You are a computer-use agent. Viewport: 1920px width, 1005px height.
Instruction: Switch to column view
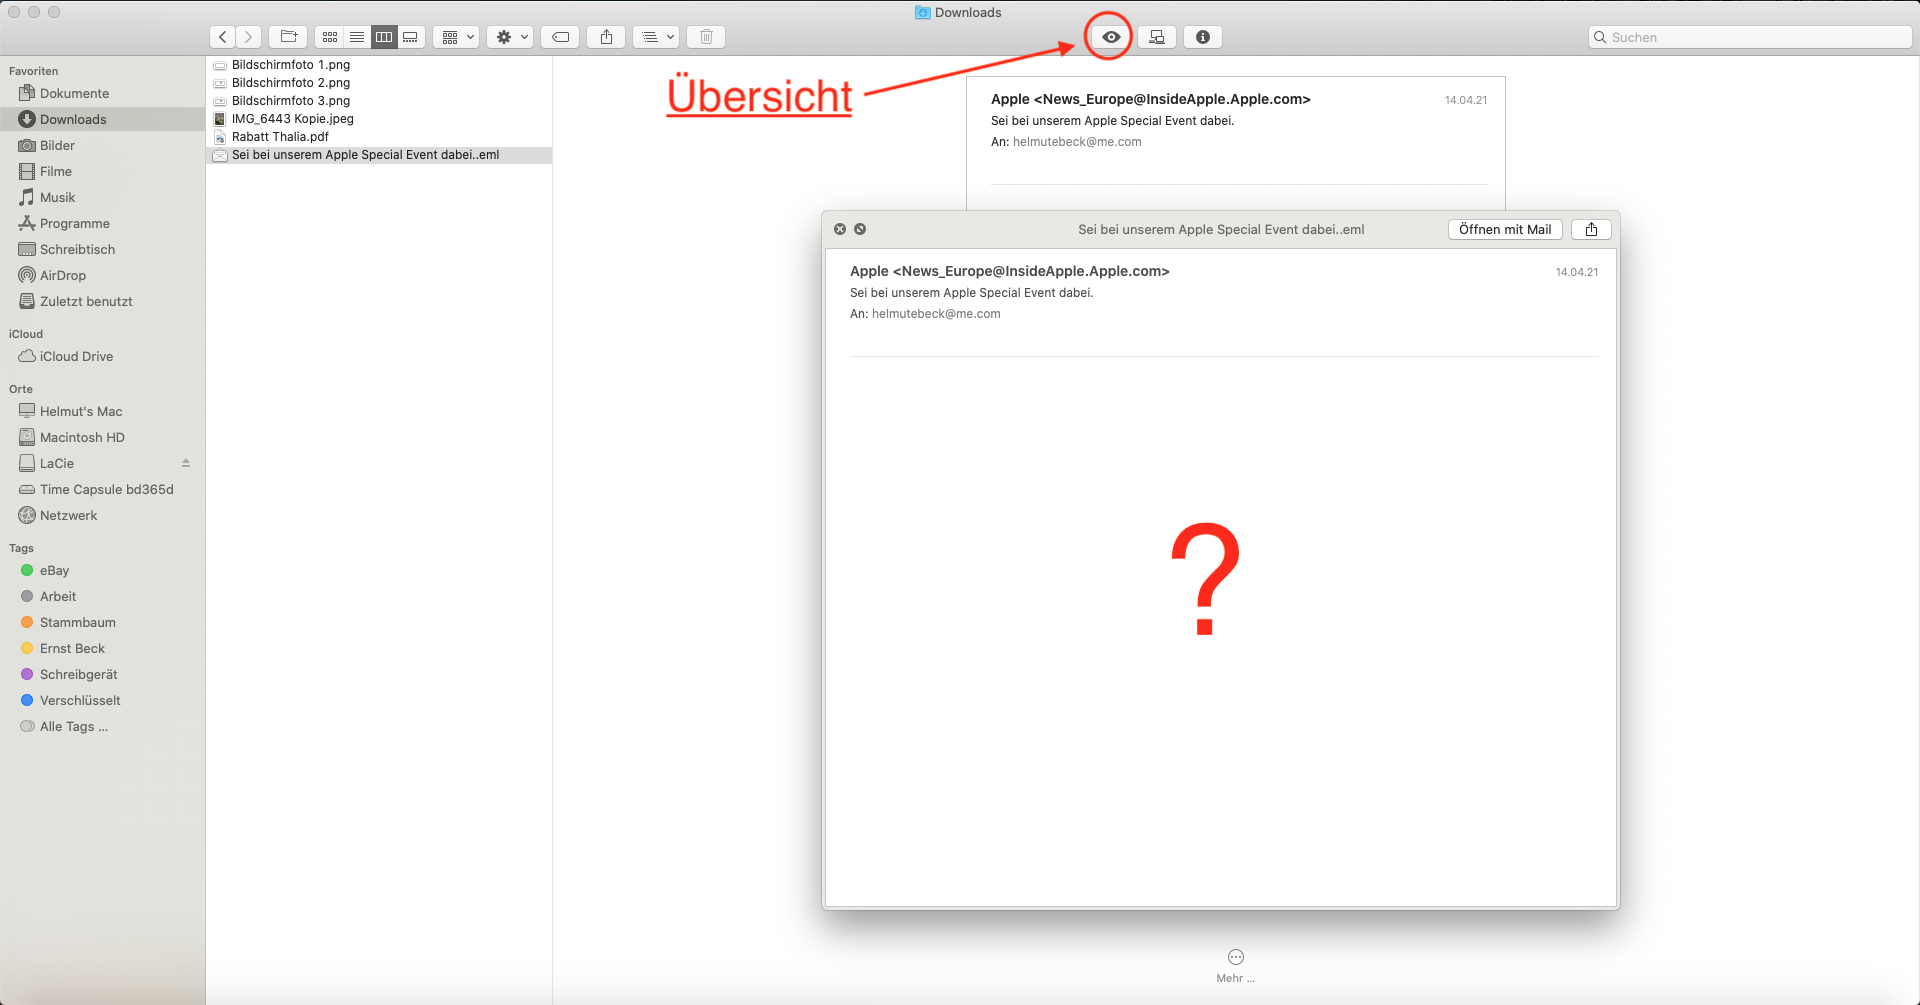pos(384,37)
